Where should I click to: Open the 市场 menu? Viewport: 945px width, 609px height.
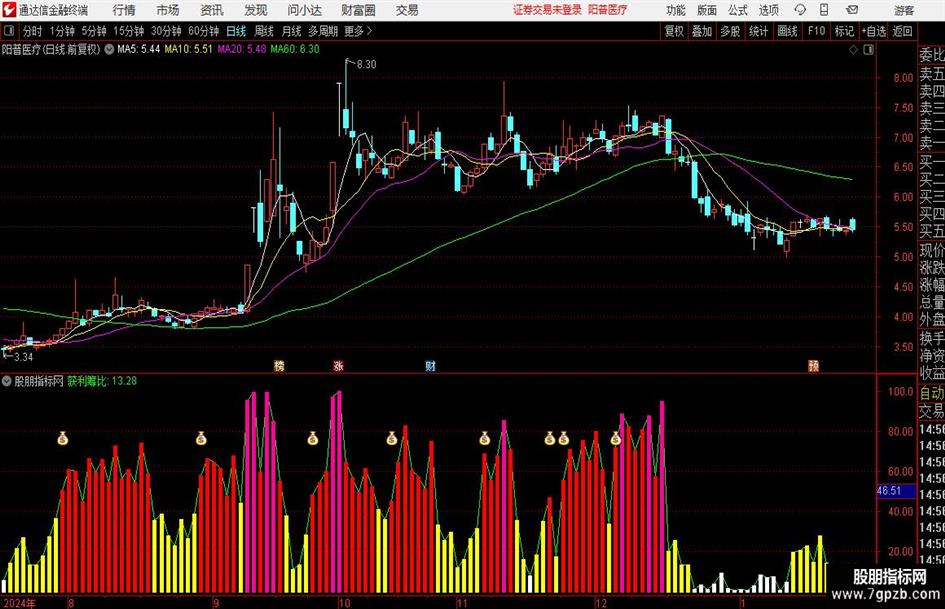[x=168, y=10]
